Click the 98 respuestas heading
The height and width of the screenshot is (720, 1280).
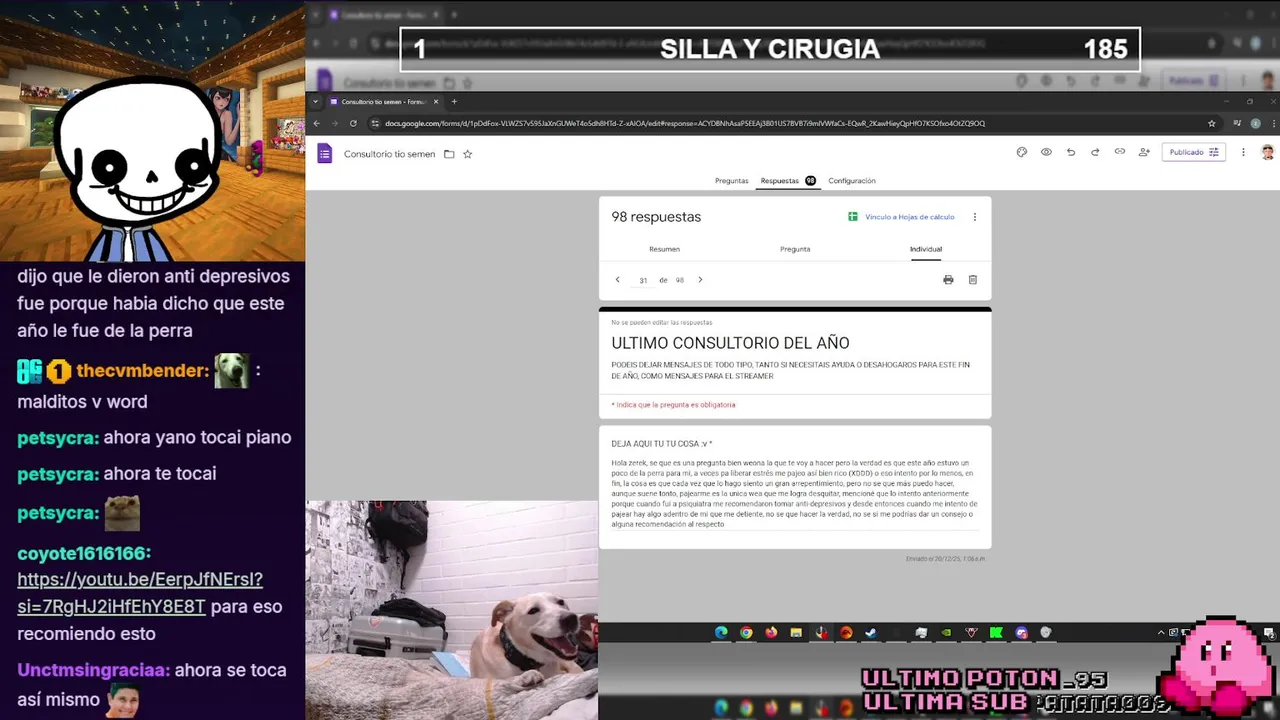656,217
